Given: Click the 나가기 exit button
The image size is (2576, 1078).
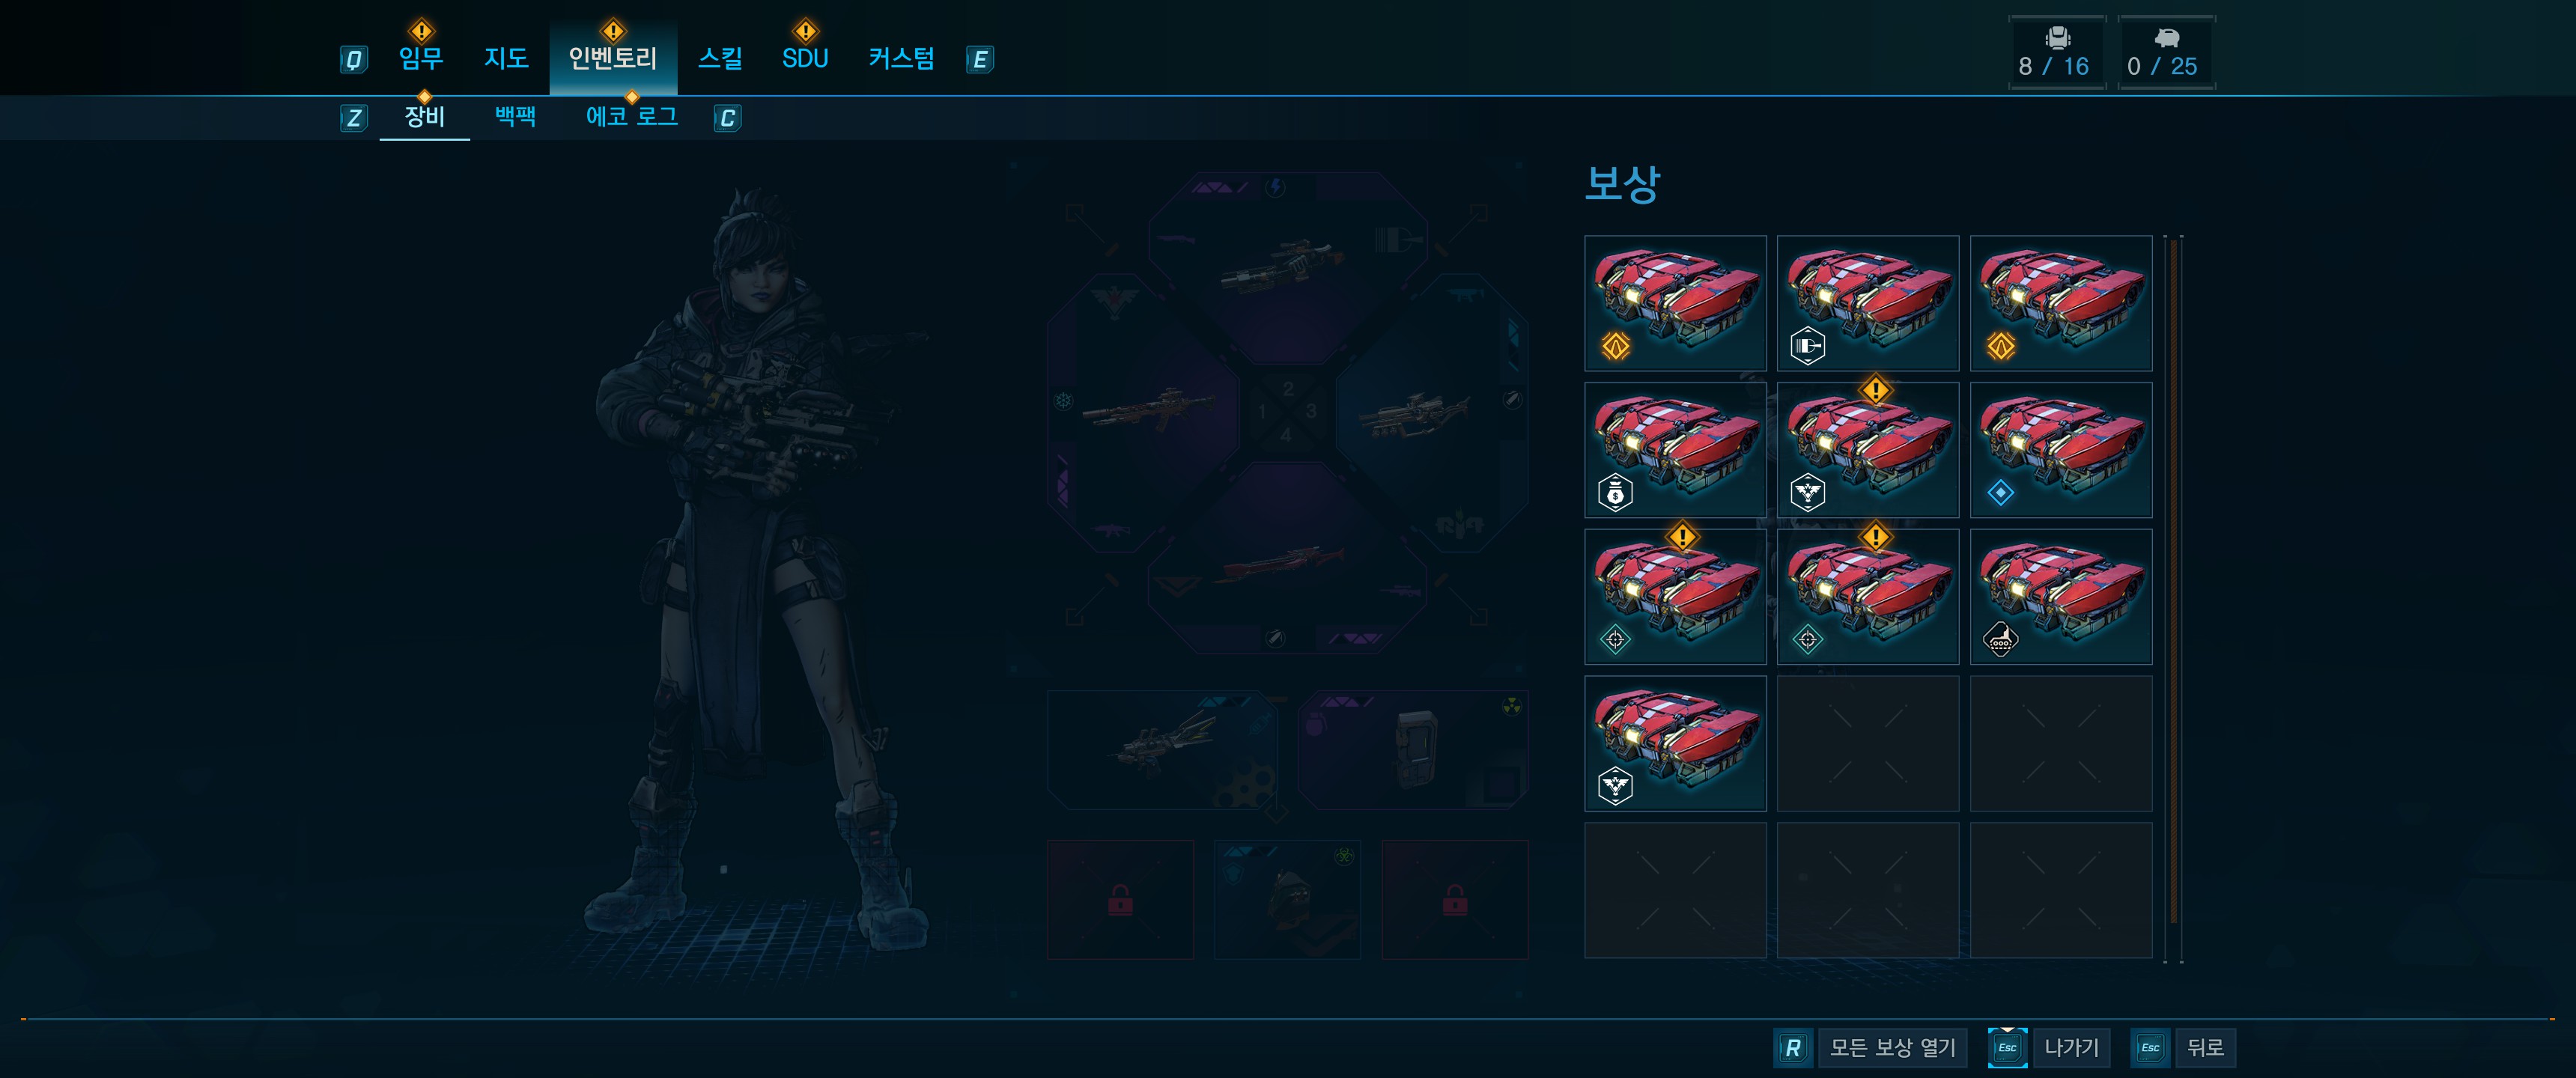Looking at the screenshot, I should pyautogui.click(x=2071, y=1047).
